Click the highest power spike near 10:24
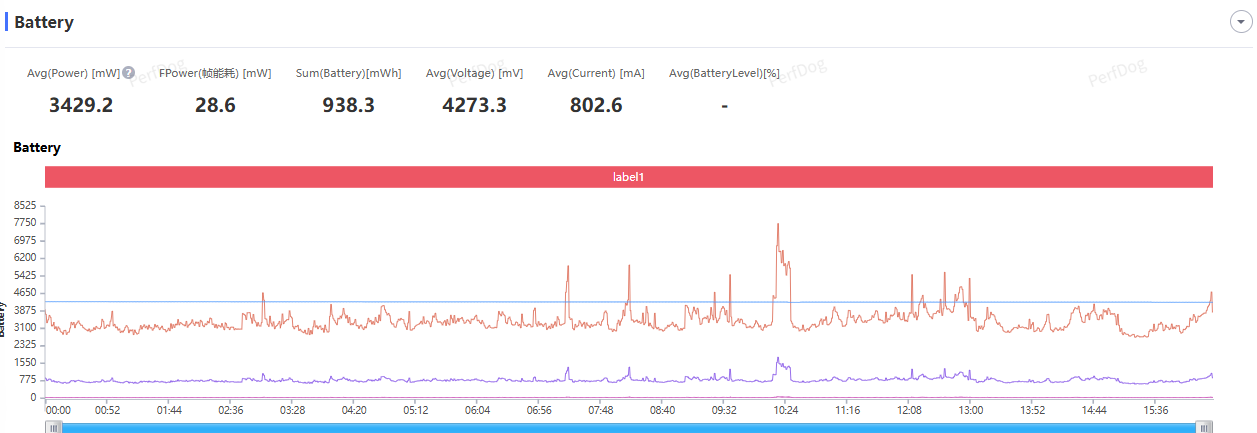The width and height of the screenshot is (1257, 433). pyautogui.click(x=777, y=225)
